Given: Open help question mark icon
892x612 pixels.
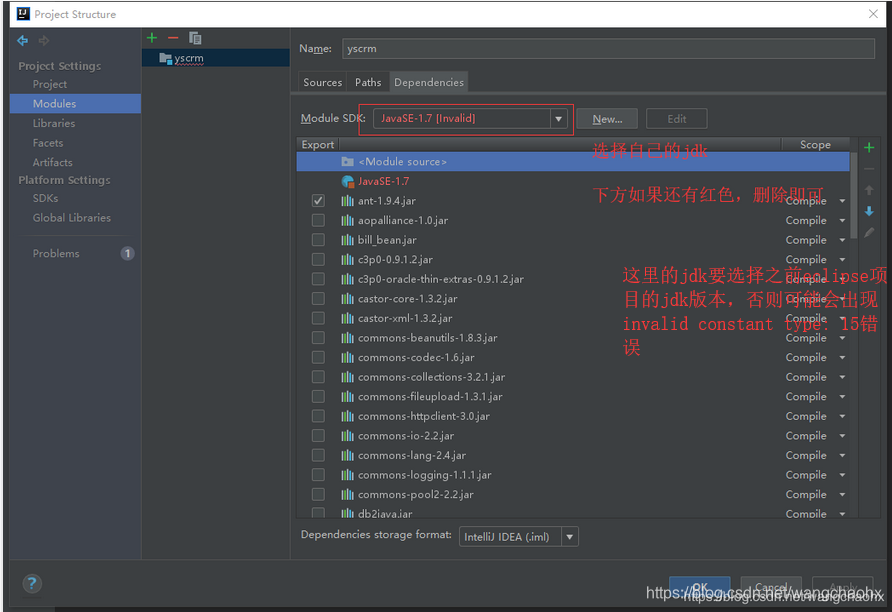Looking at the screenshot, I should coord(32,583).
